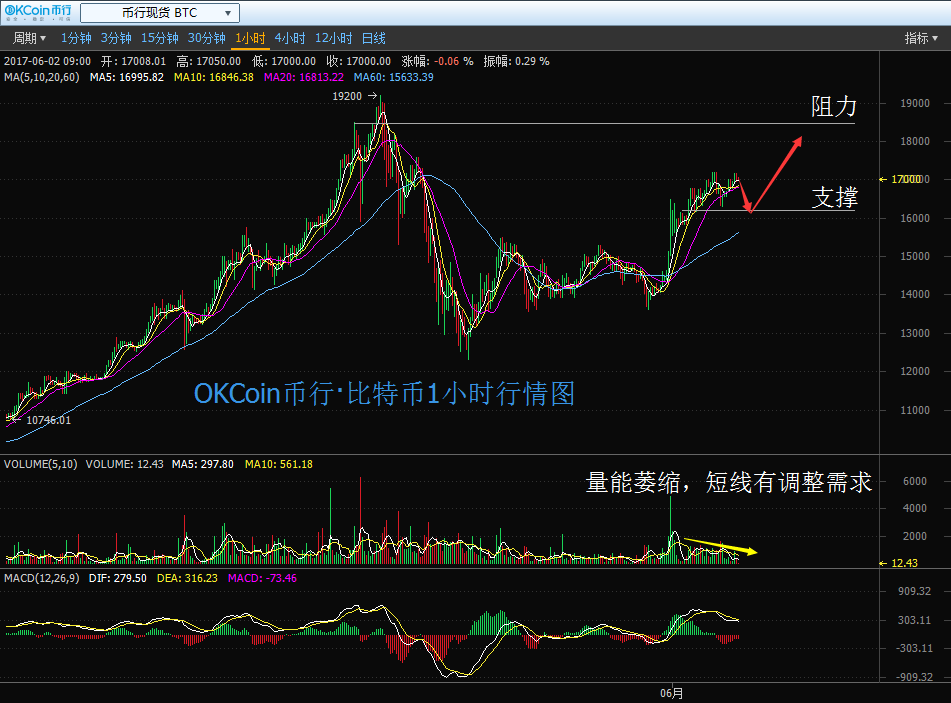Select the active 1小时 timeframe
Viewport: 951px width, 703px height.
click(x=249, y=38)
